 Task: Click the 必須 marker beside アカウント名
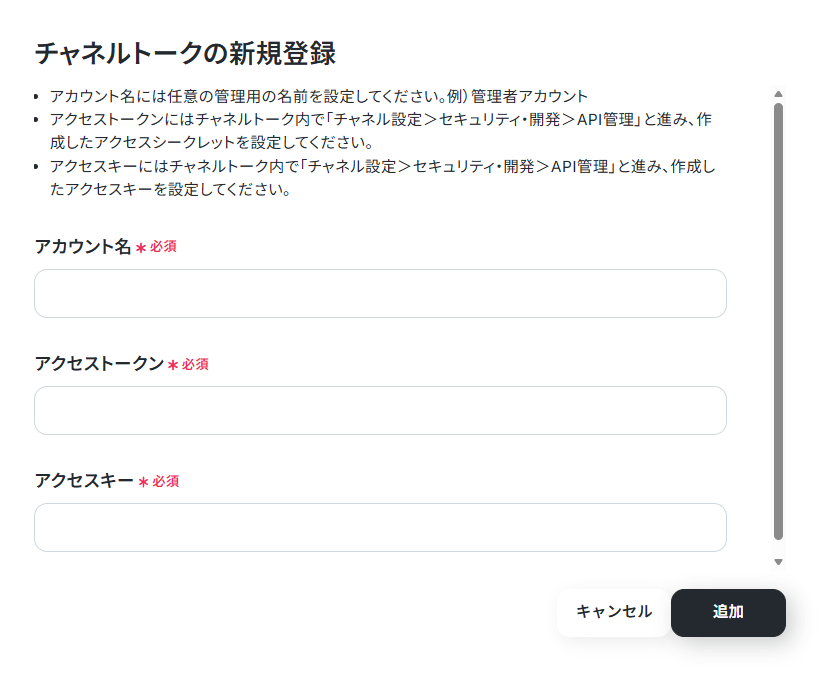[163, 247]
